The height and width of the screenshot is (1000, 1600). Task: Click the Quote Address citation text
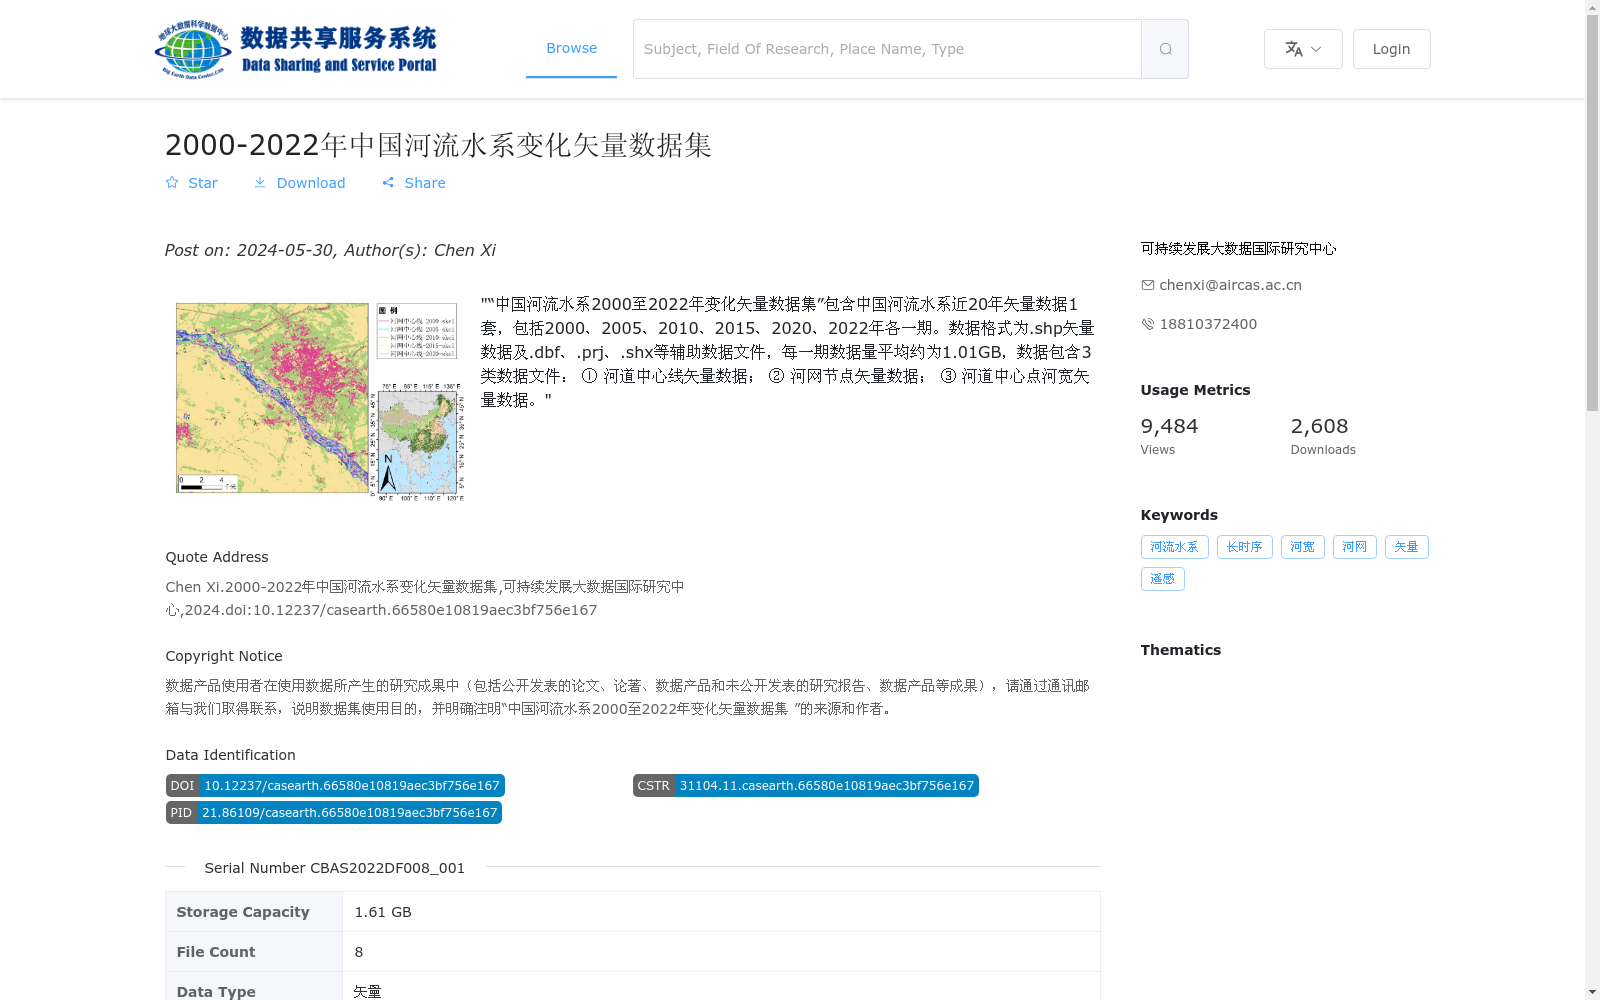click(x=425, y=598)
